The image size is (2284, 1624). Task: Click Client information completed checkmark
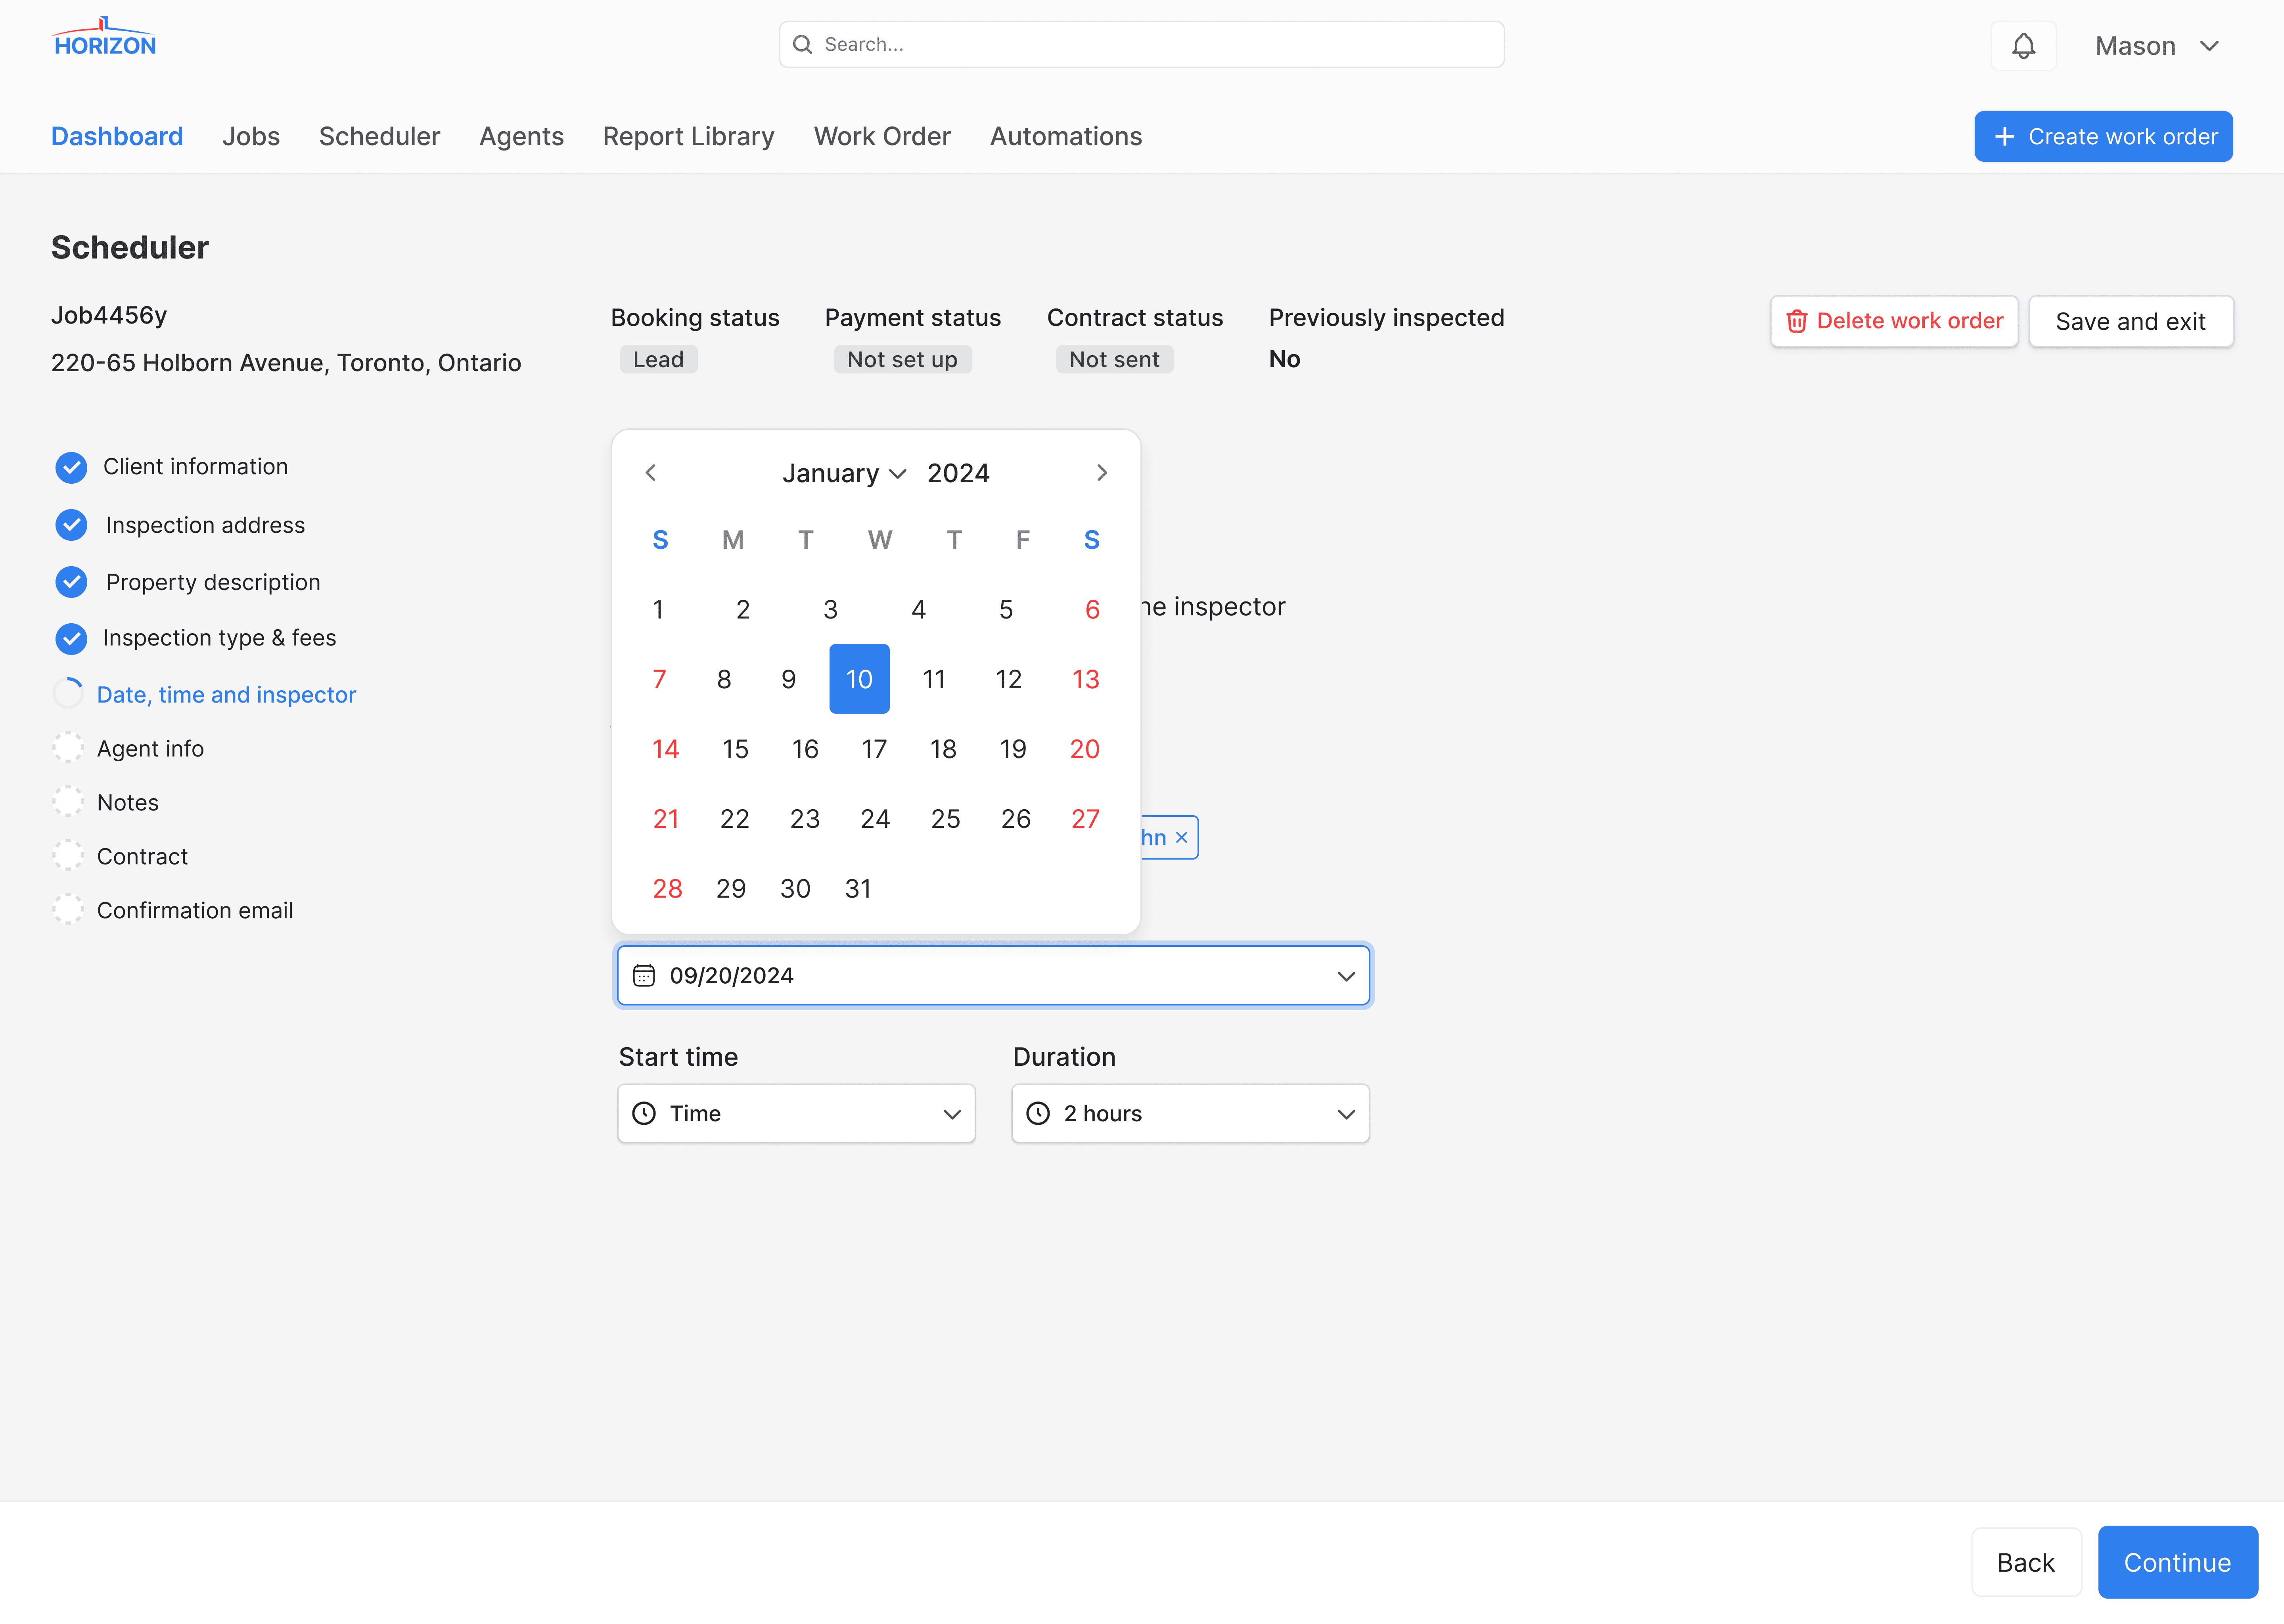(71, 467)
